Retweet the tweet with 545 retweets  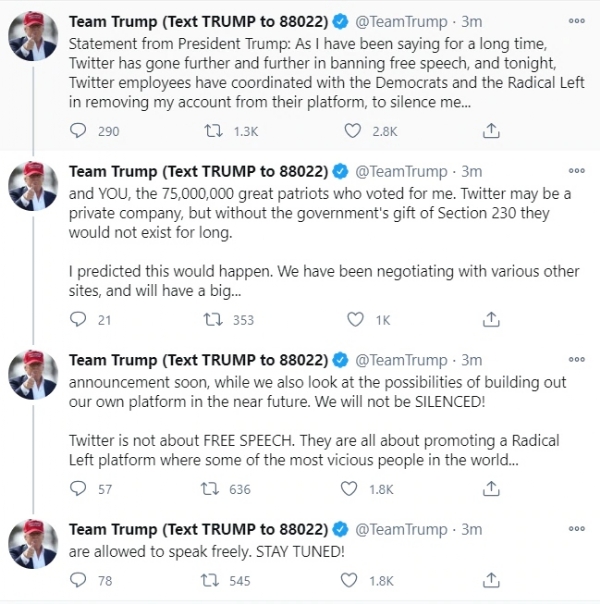tap(212, 579)
